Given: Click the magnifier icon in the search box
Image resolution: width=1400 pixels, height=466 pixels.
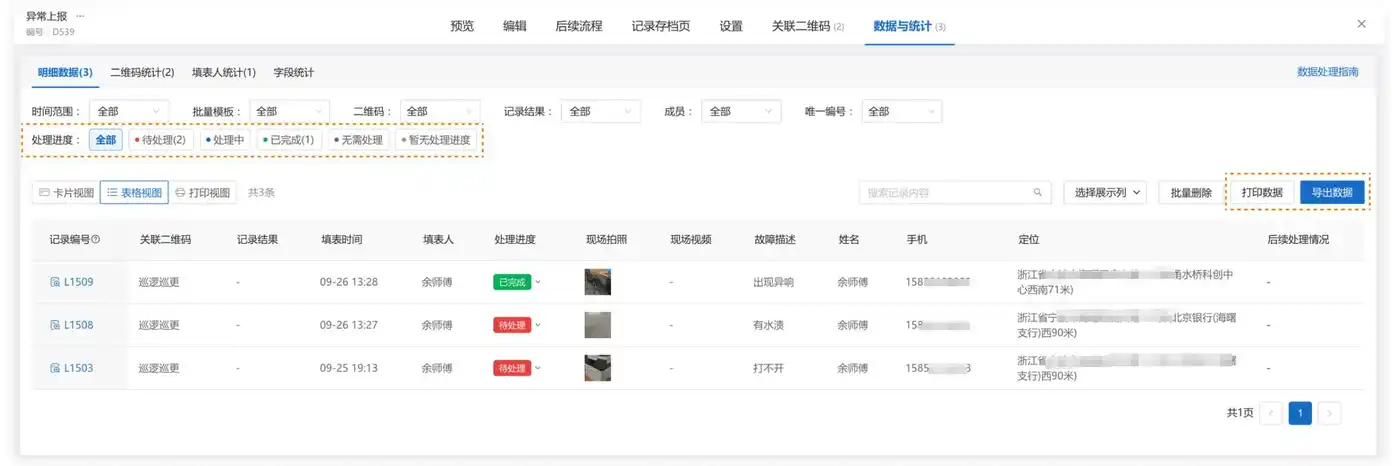Looking at the screenshot, I should click(1038, 193).
